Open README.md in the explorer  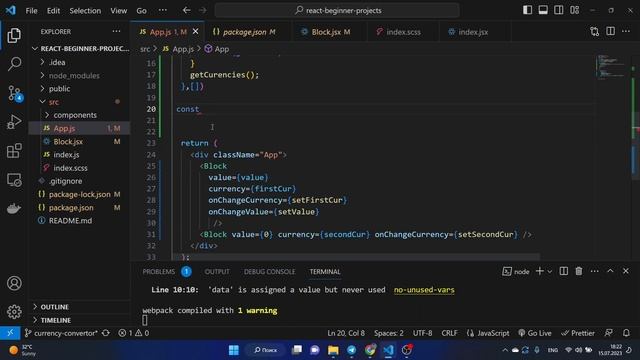[80, 220]
